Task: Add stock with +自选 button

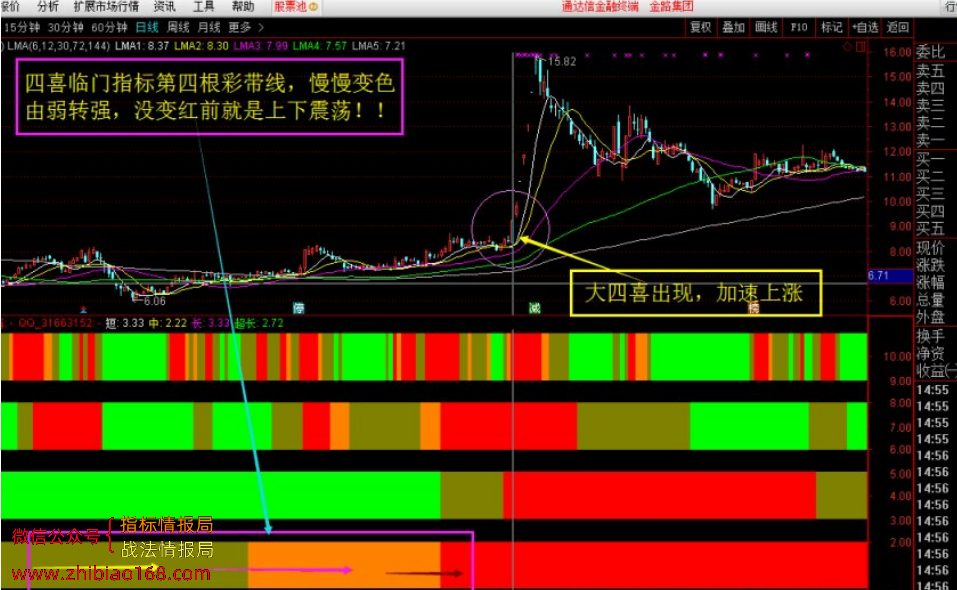Action: click(865, 27)
